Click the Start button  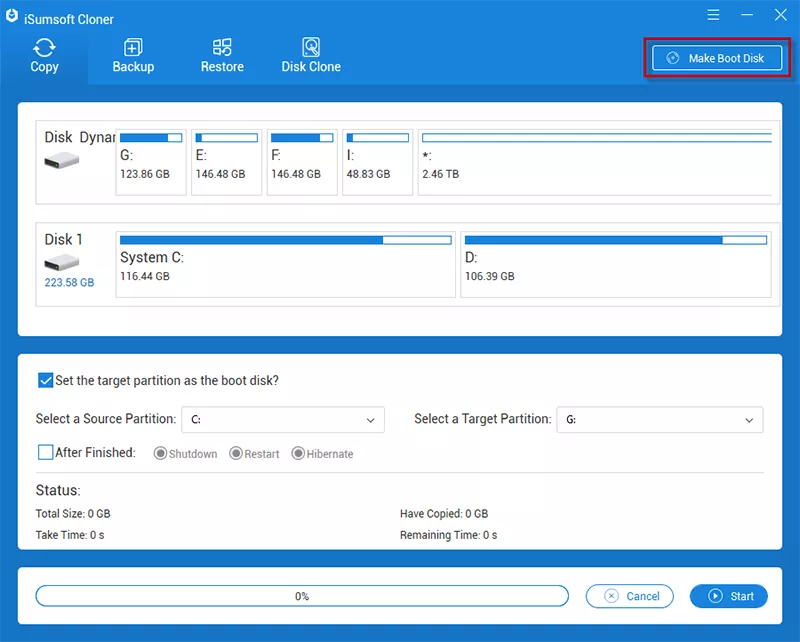tap(729, 596)
